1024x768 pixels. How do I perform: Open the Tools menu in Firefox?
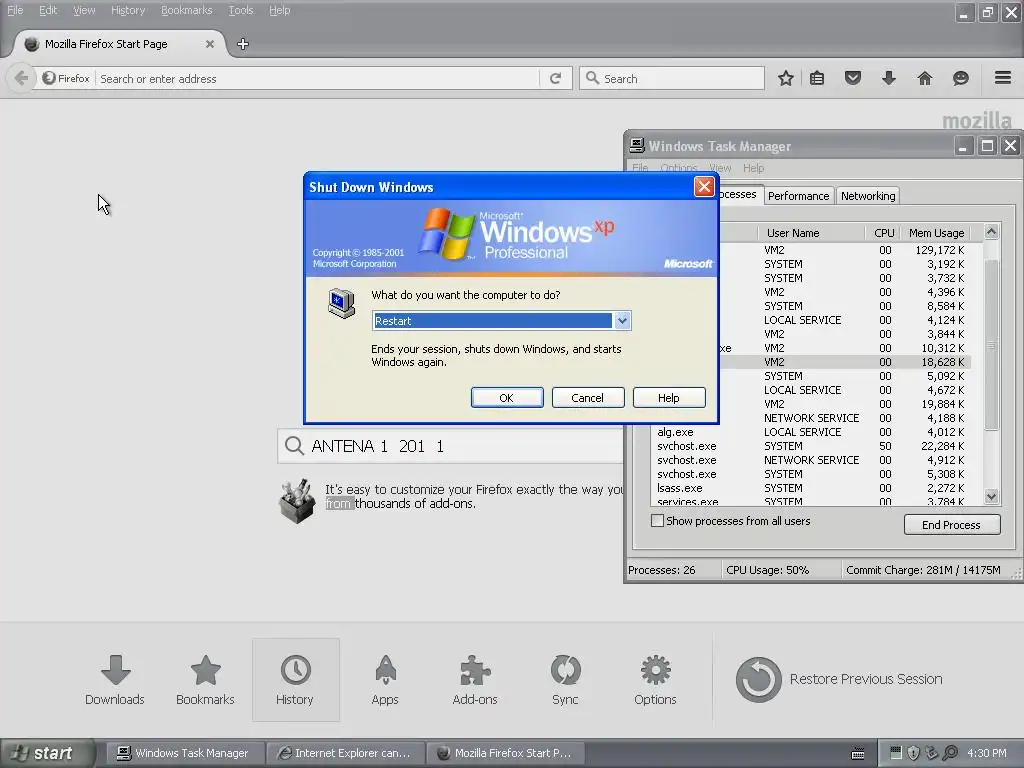pyautogui.click(x=240, y=10)
